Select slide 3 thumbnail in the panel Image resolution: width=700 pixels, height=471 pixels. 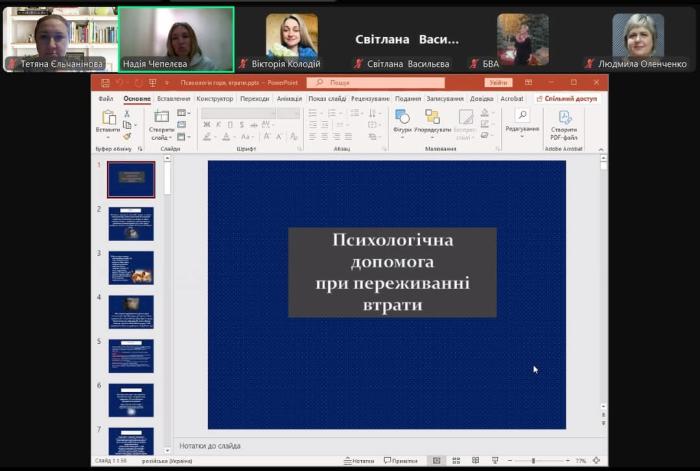(x=131, y=267)
